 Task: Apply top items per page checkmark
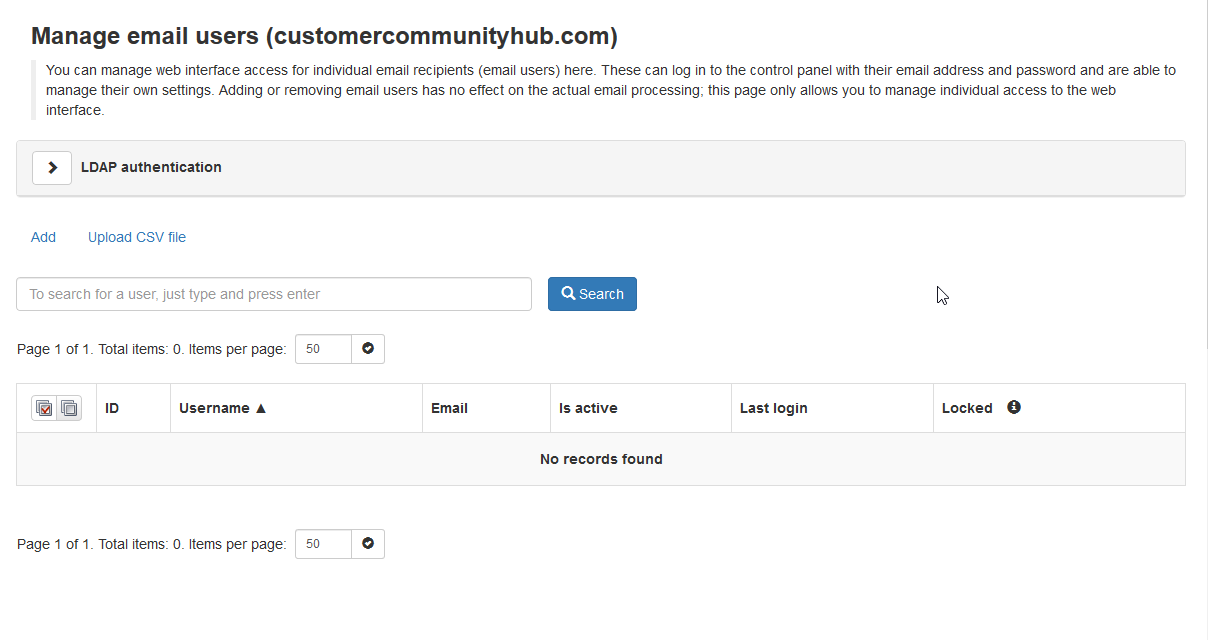click(368, 349)
